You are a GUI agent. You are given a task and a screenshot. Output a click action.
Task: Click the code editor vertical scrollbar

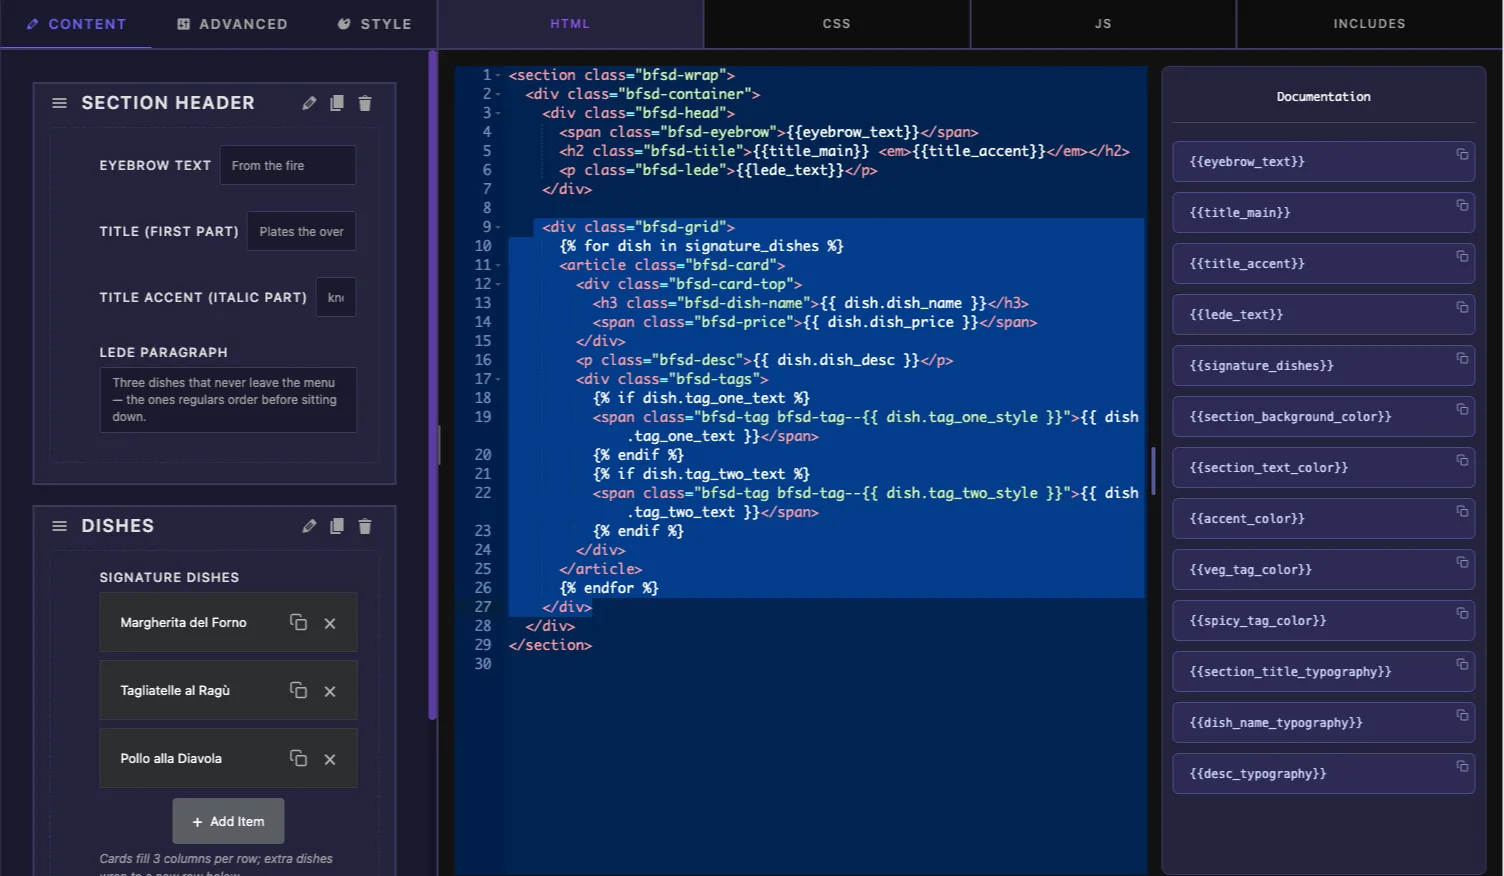coord(1153,471)
